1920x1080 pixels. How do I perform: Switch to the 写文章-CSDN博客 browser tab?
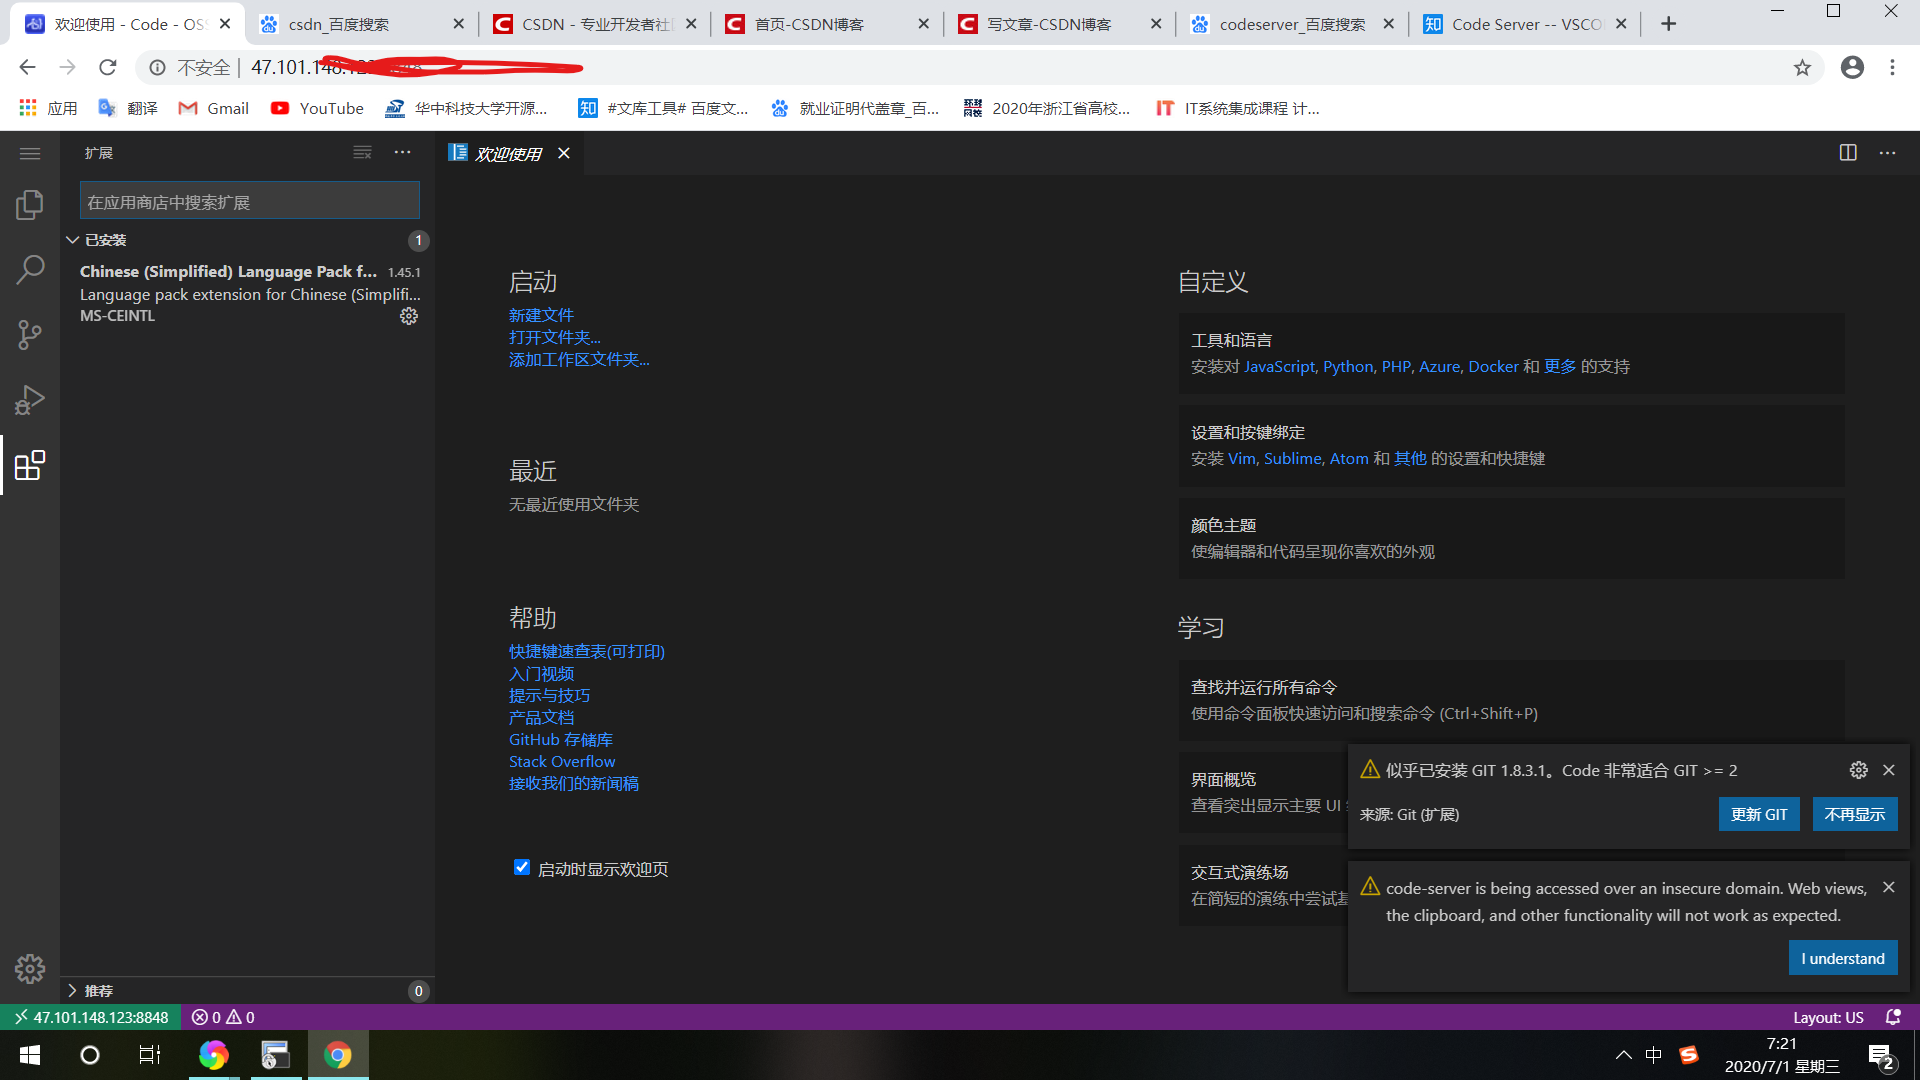[1048, 24]
